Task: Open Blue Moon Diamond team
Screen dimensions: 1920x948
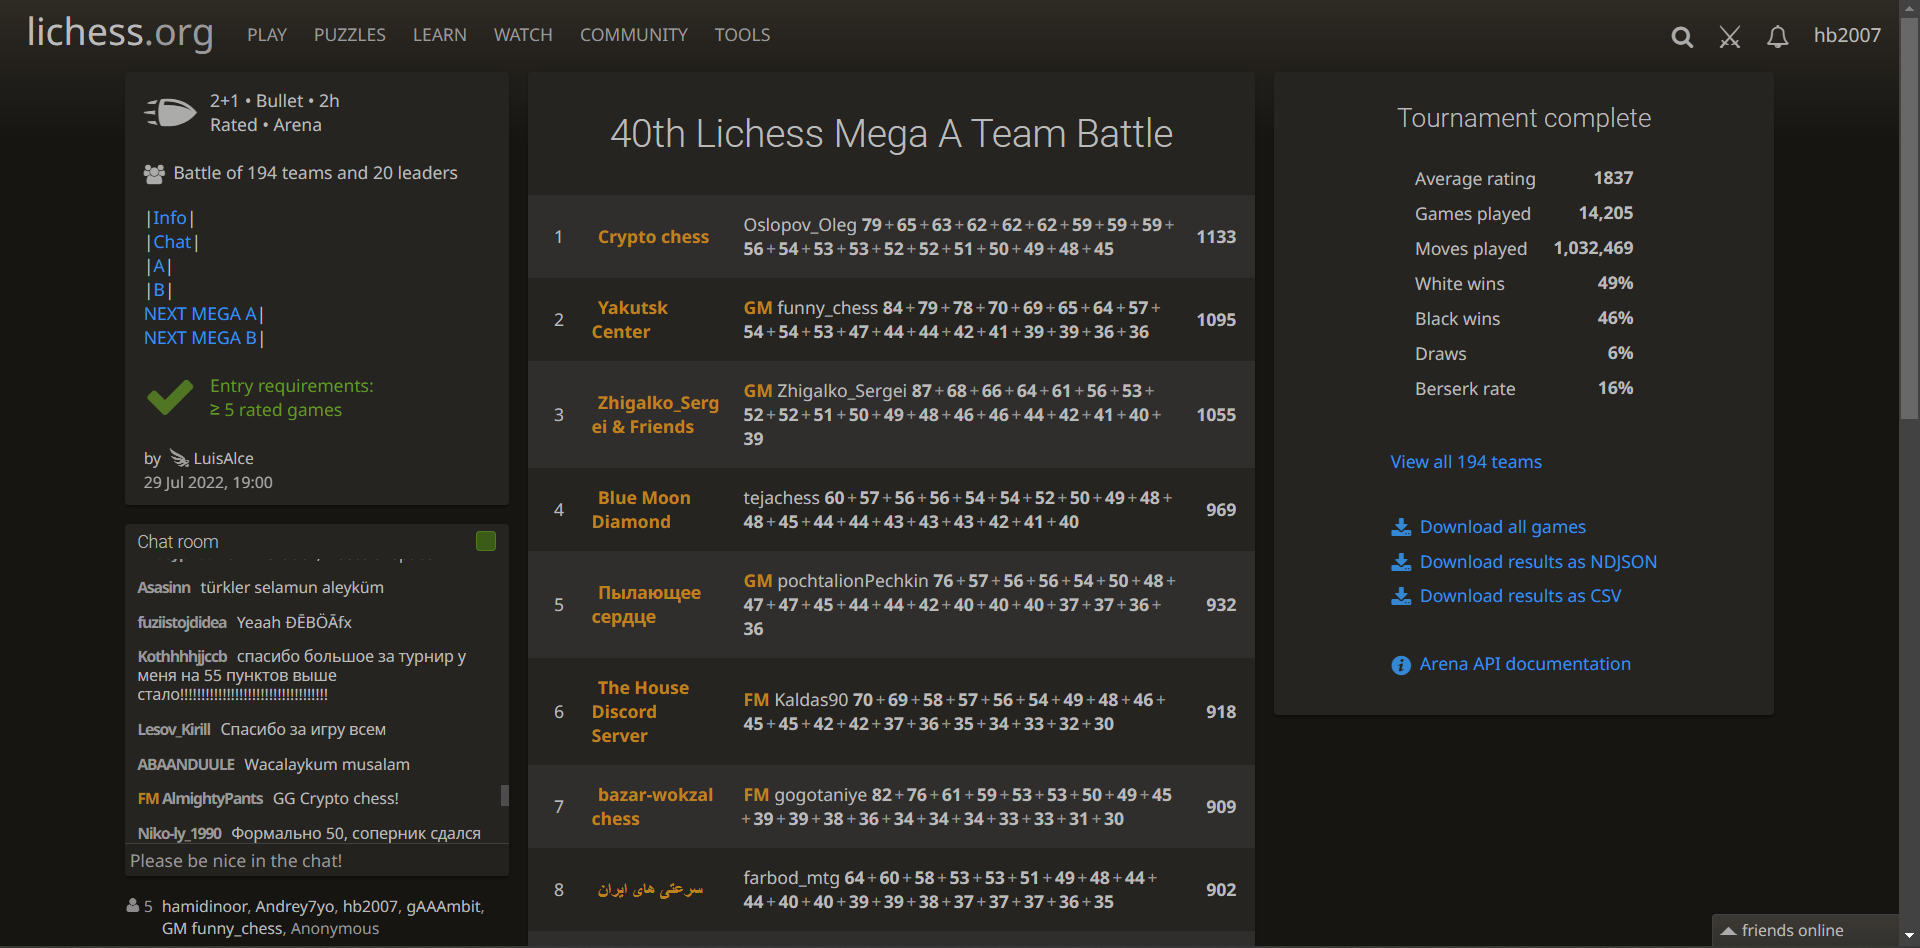Action: (x=641, y=510)
